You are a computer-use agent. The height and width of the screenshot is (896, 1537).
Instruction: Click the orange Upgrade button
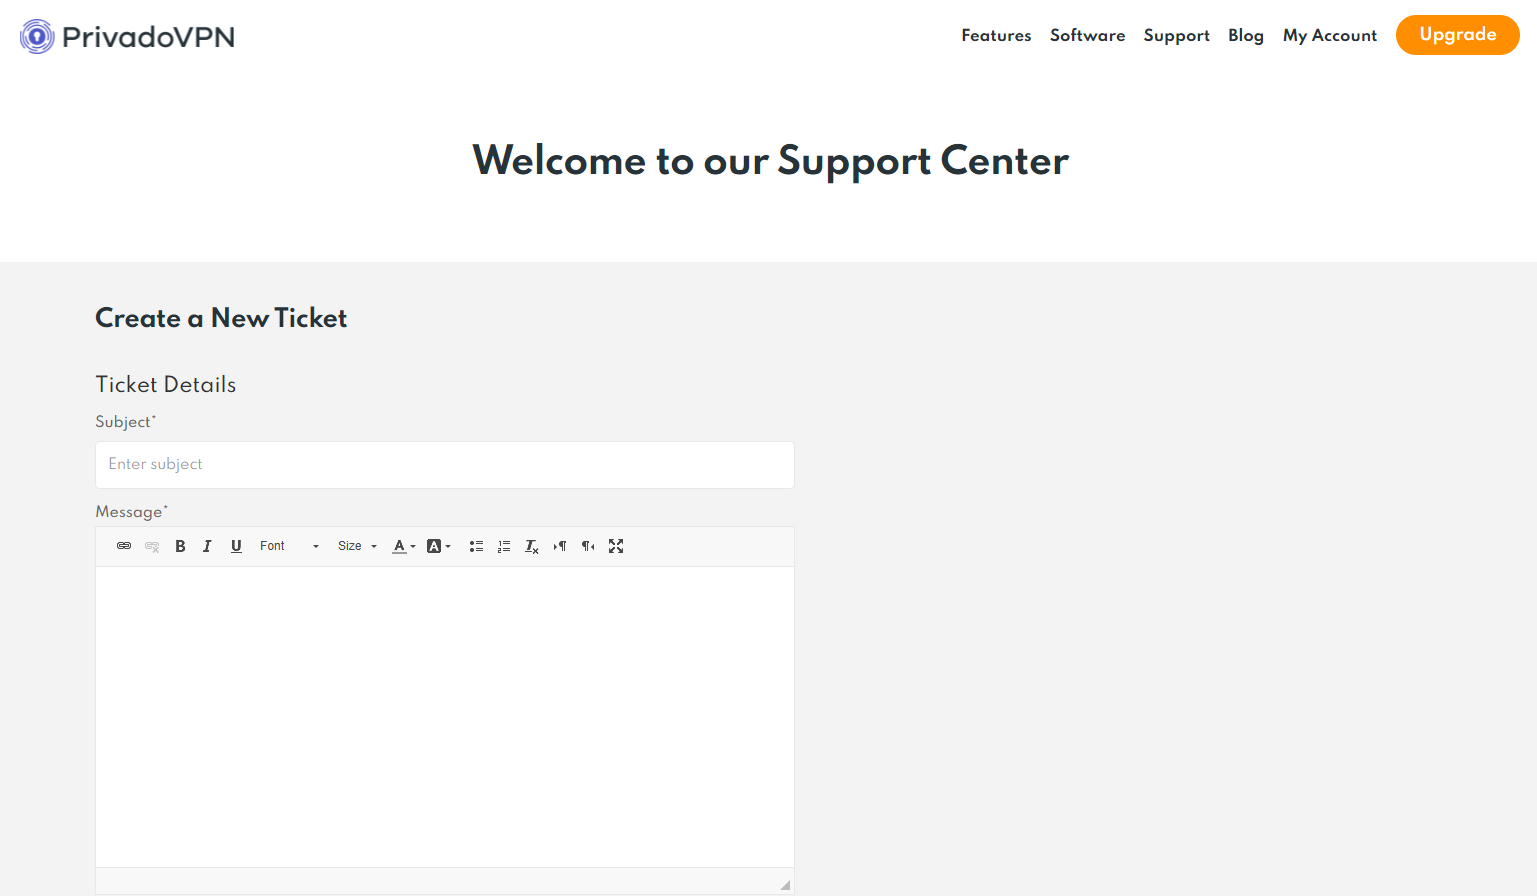[x=1458, y=35]
